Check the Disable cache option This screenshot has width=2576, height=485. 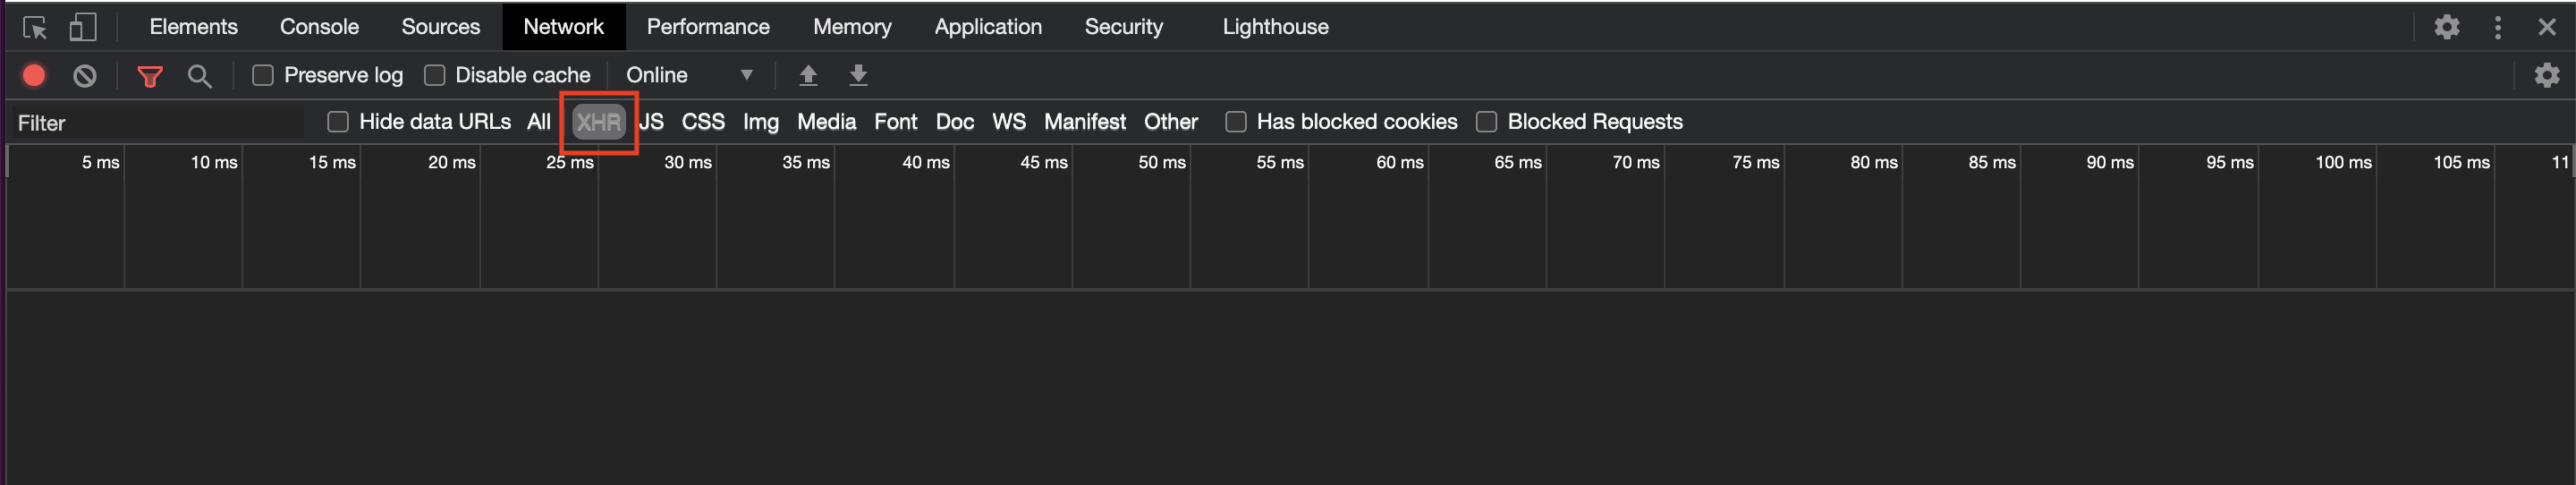pyautogui.click(x=434, y=75)
